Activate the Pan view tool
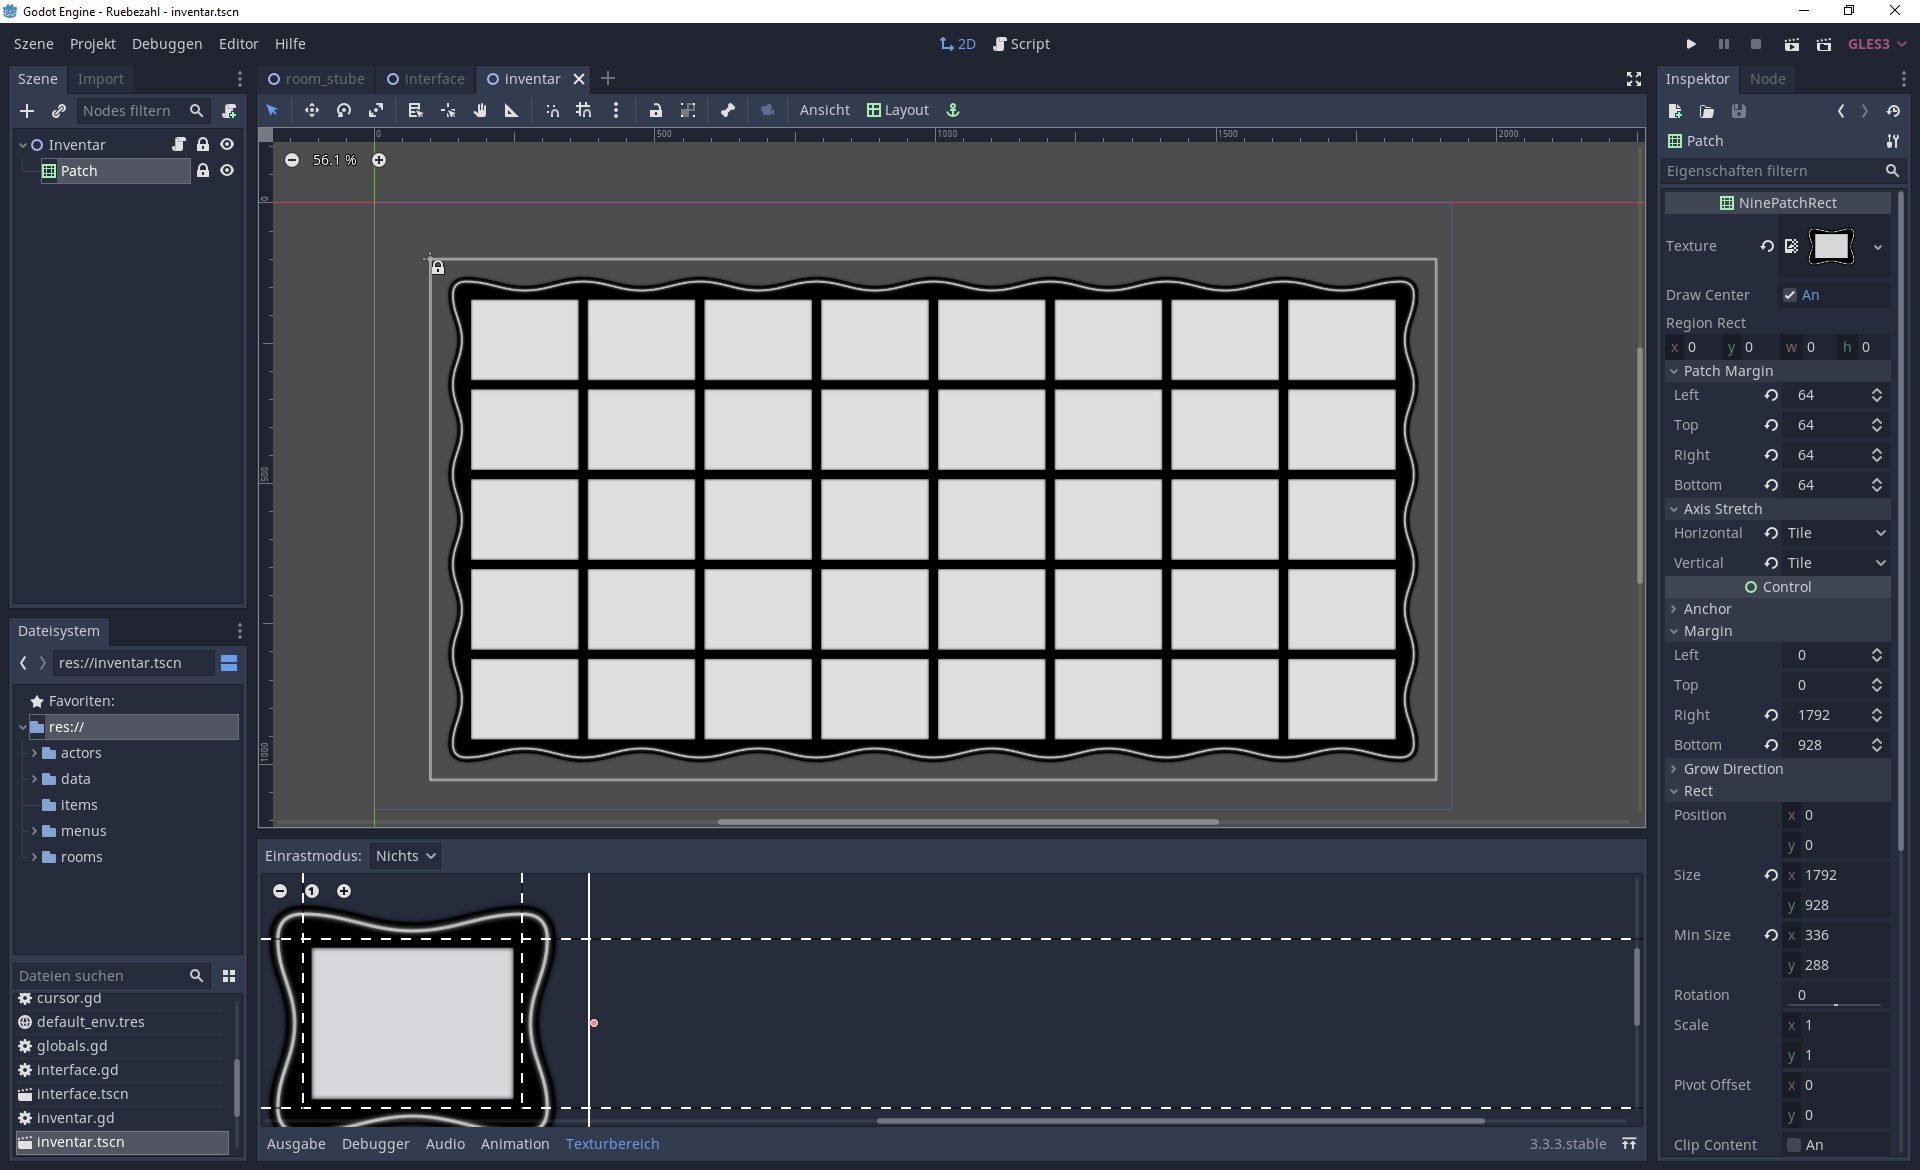 pyautogui.click(x=480, y=110)
